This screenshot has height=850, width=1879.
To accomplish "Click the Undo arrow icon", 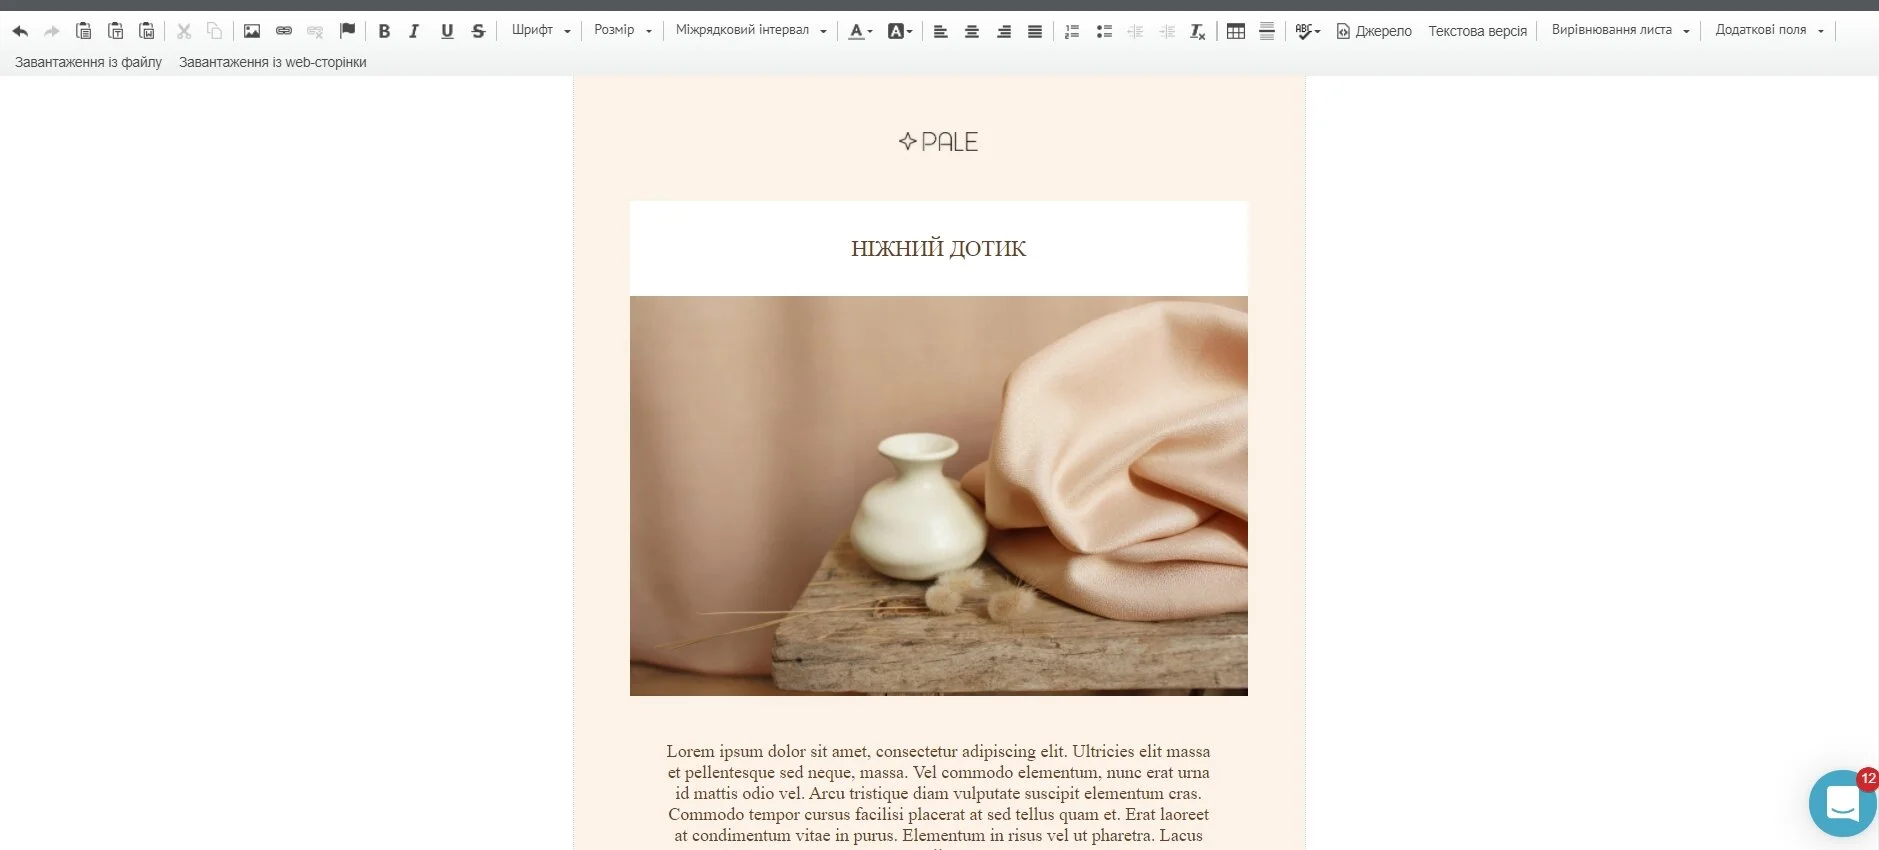I will pyautogui.click(x=20, y=31).
